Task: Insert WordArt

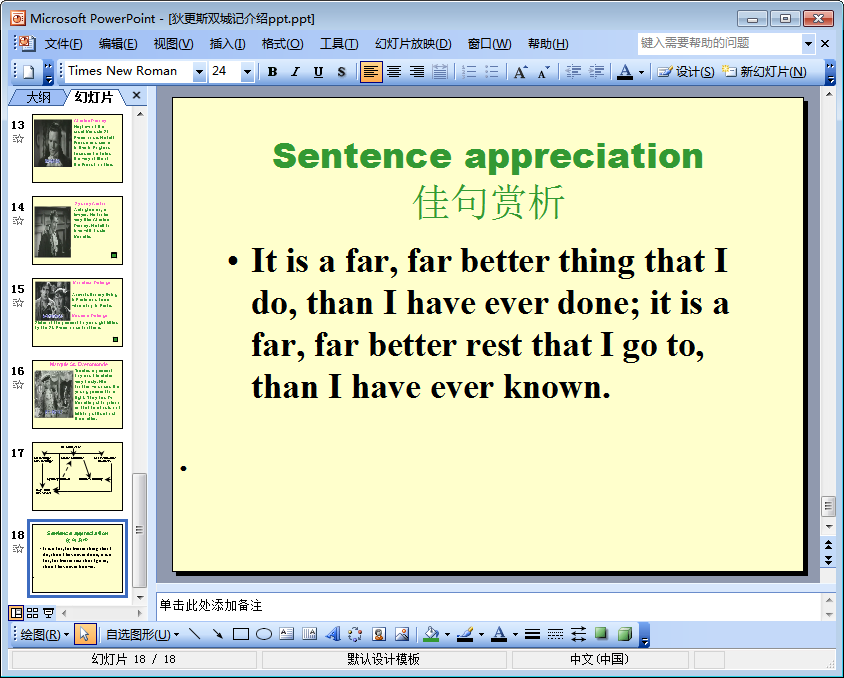Action: [333, 634]
